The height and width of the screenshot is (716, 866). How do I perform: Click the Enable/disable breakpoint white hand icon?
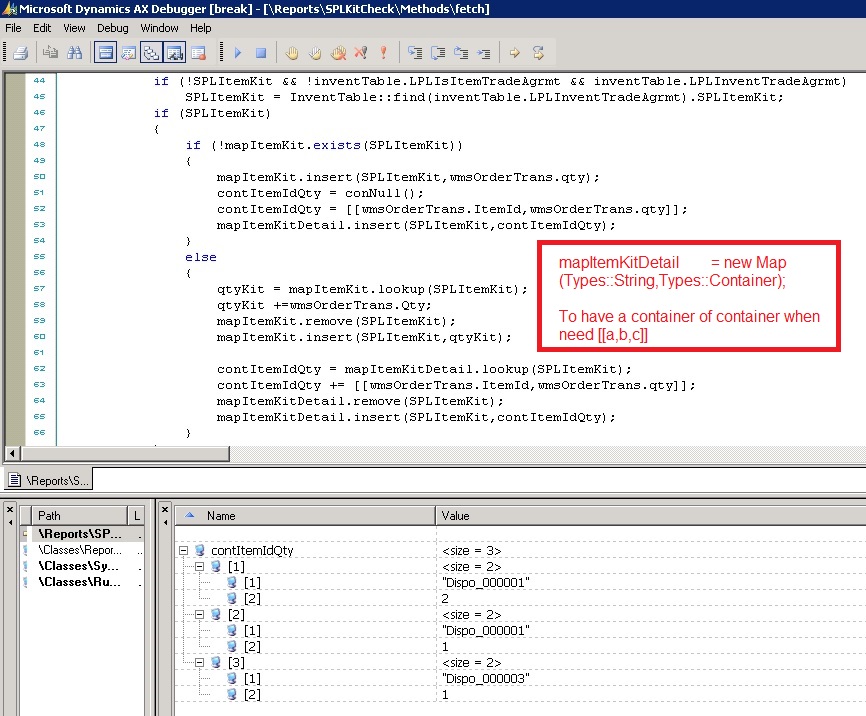coord(315,53)
